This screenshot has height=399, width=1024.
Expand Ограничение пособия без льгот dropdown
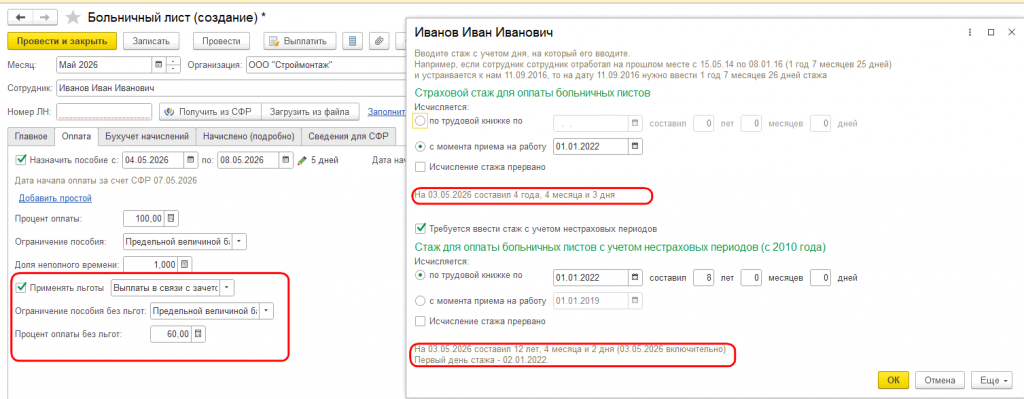[267, 311]
